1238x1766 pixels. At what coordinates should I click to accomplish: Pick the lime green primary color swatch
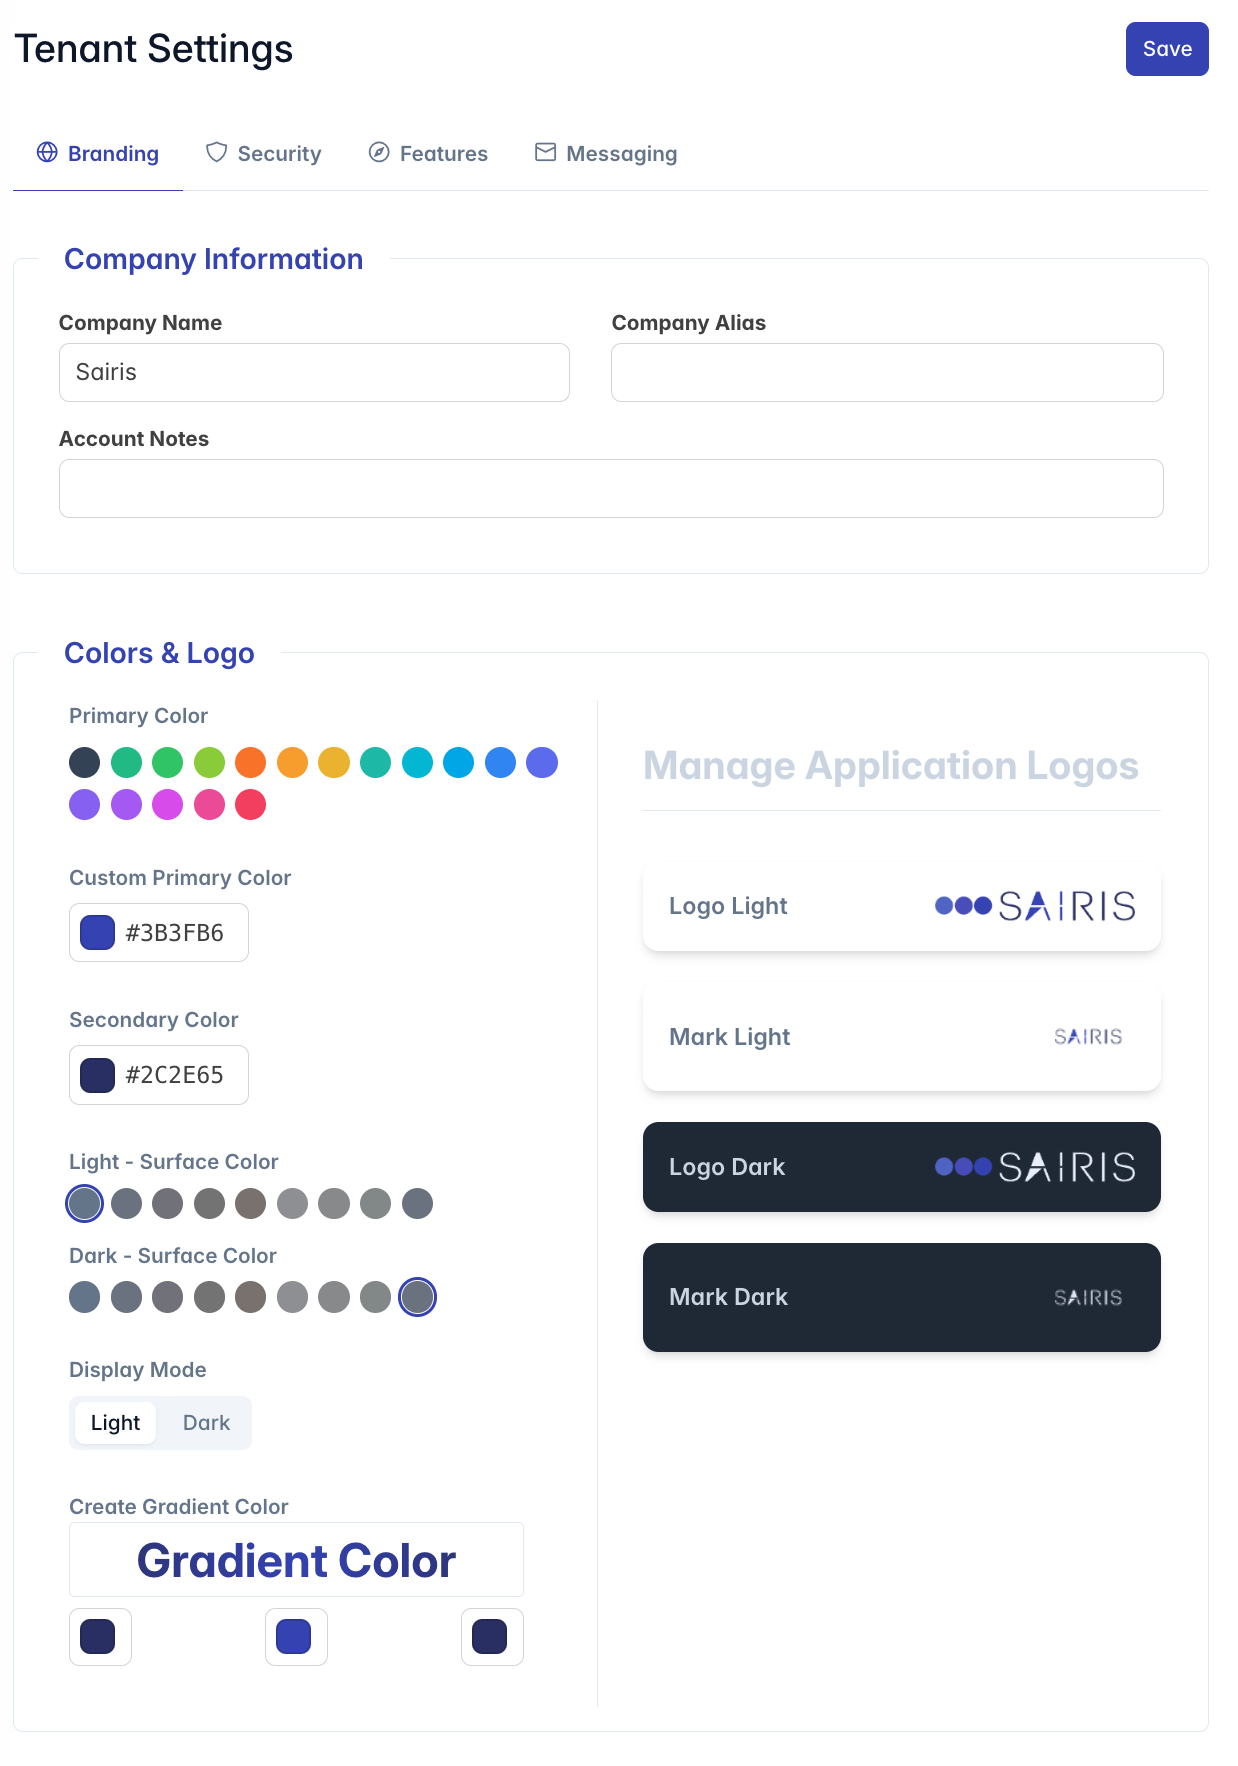(x=209, y=762)
